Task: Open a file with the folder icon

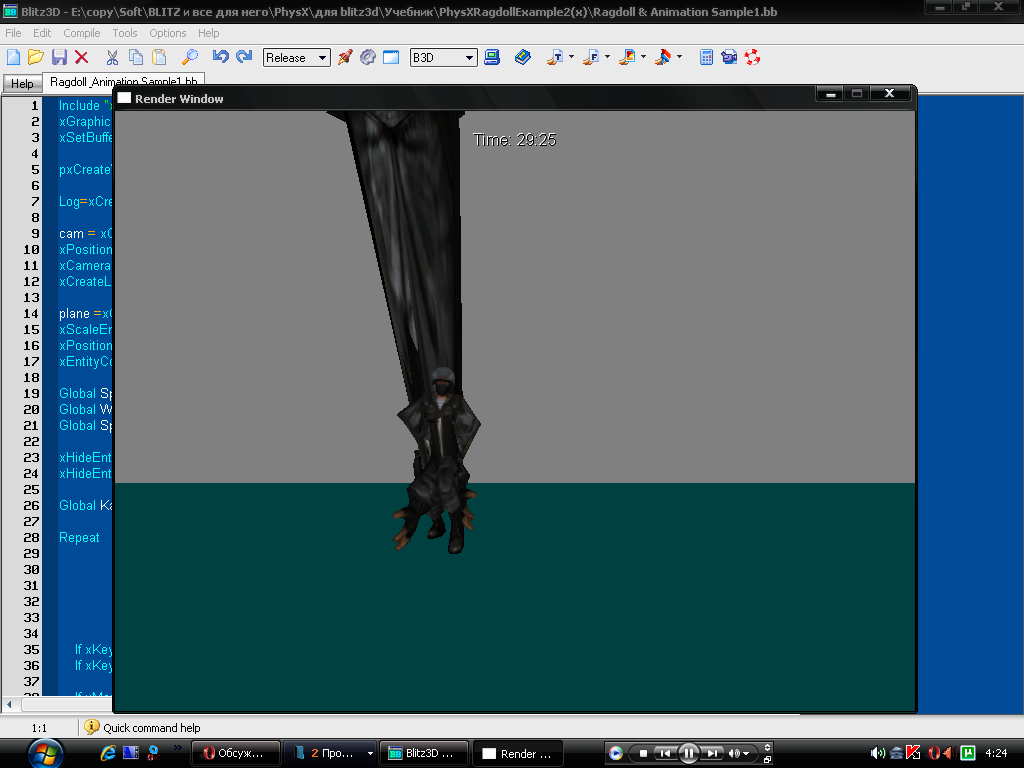Action: 36,57
